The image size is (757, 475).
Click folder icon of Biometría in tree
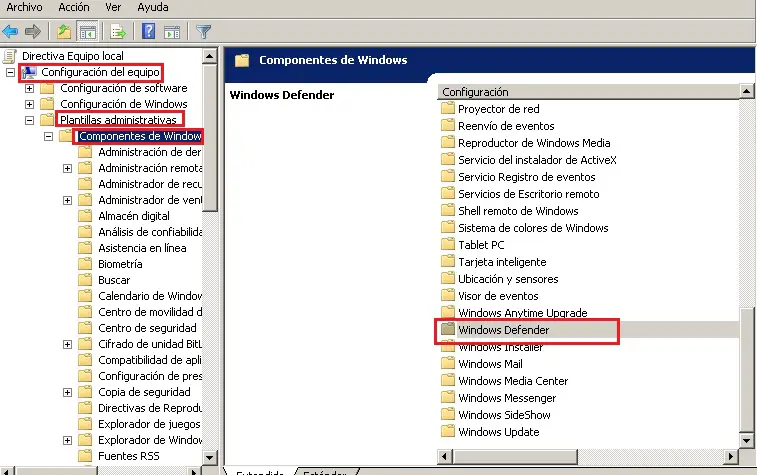point(85,264)
